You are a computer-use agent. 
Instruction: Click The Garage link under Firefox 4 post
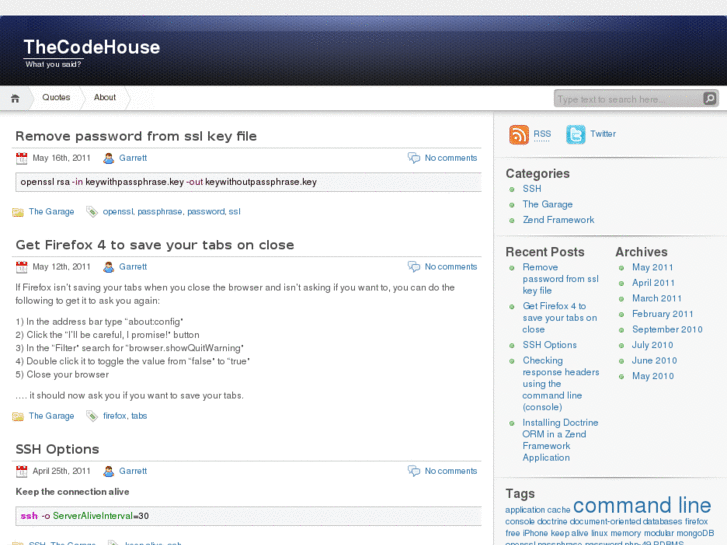51,416
